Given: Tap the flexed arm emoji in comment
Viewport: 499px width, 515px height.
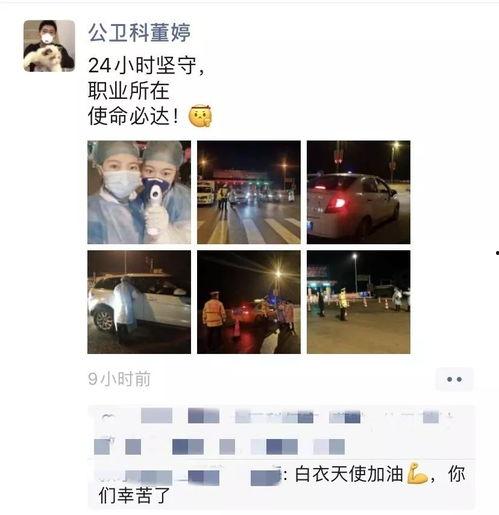Looking at the screenshot, I should point(417,473).
